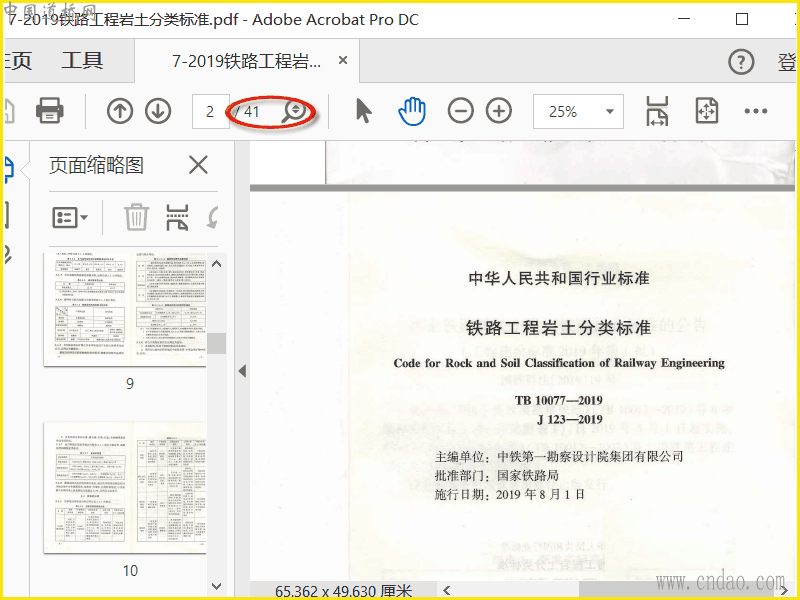Close the 页面缩略图 panel
This screenshot has width=800, height=600.
[198, 165]
